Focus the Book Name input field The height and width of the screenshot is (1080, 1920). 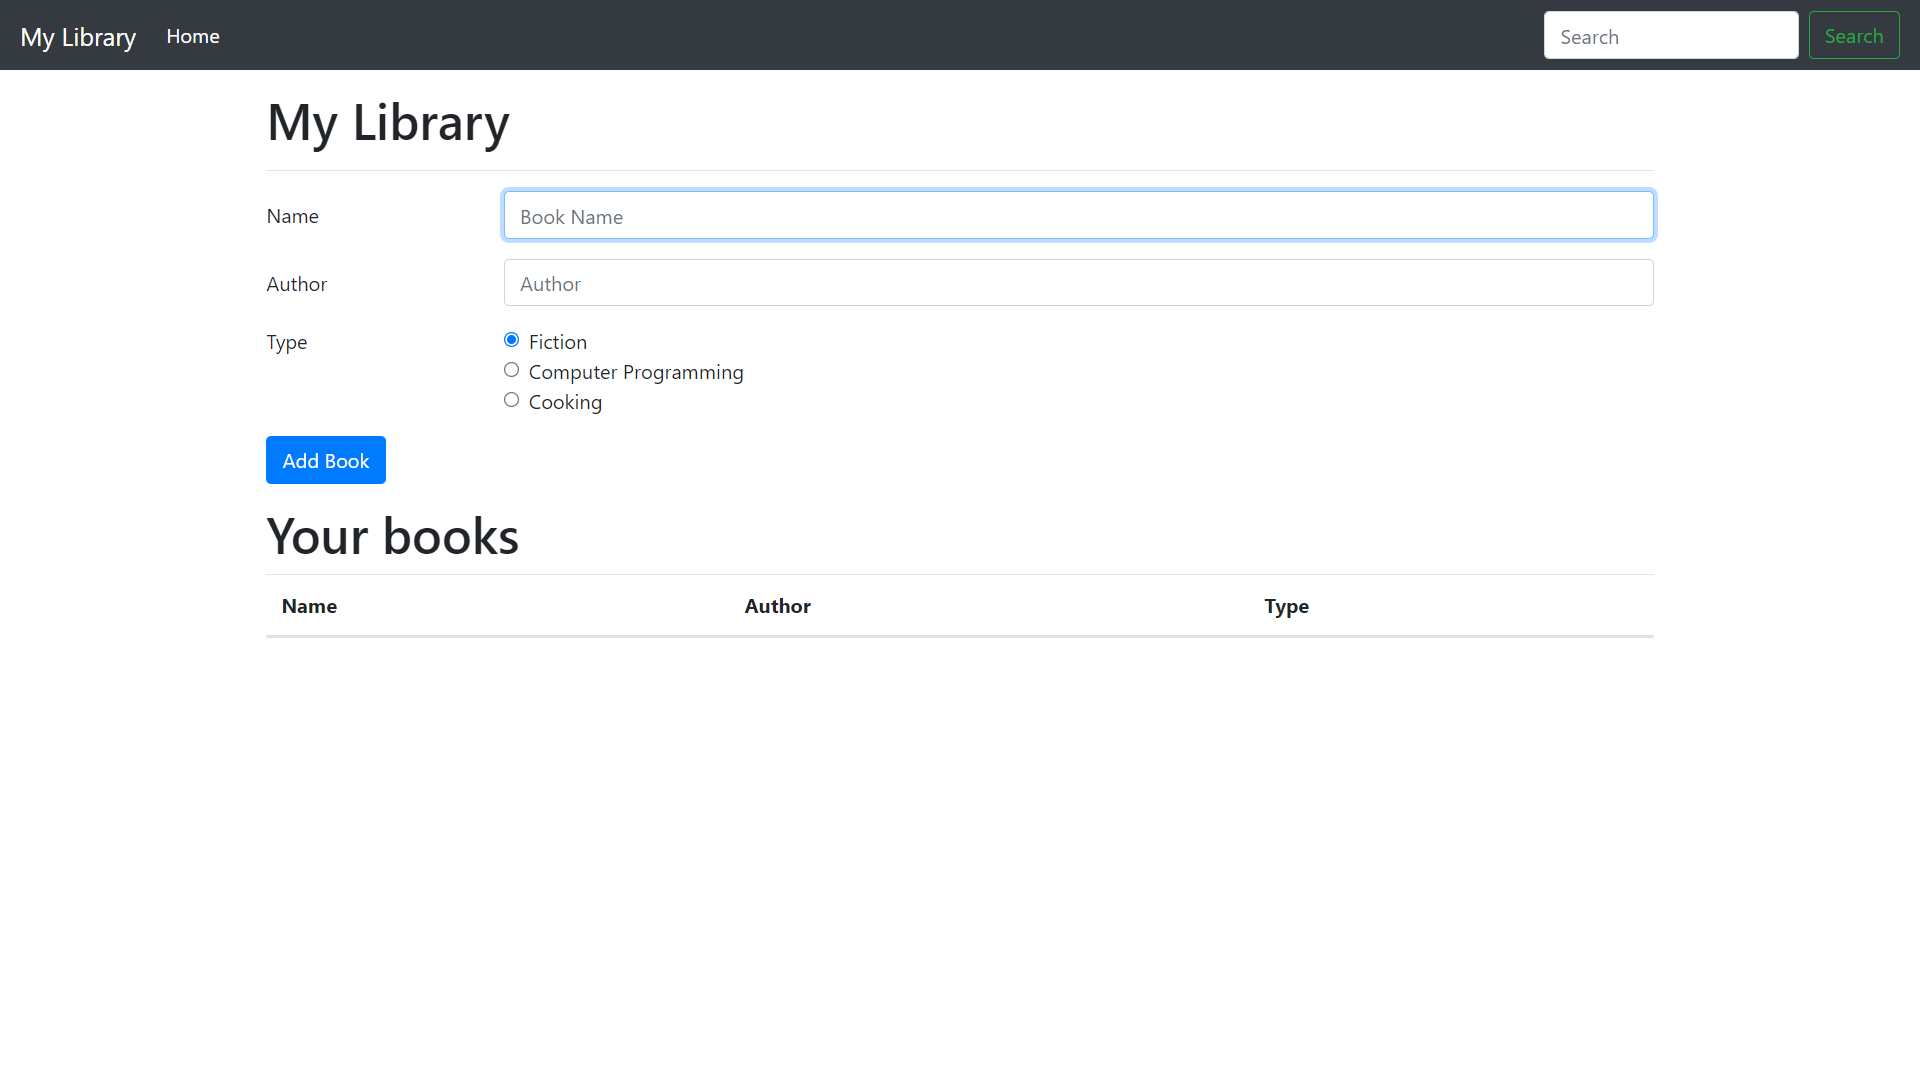pyautogui.click(x=1078, y=216)
